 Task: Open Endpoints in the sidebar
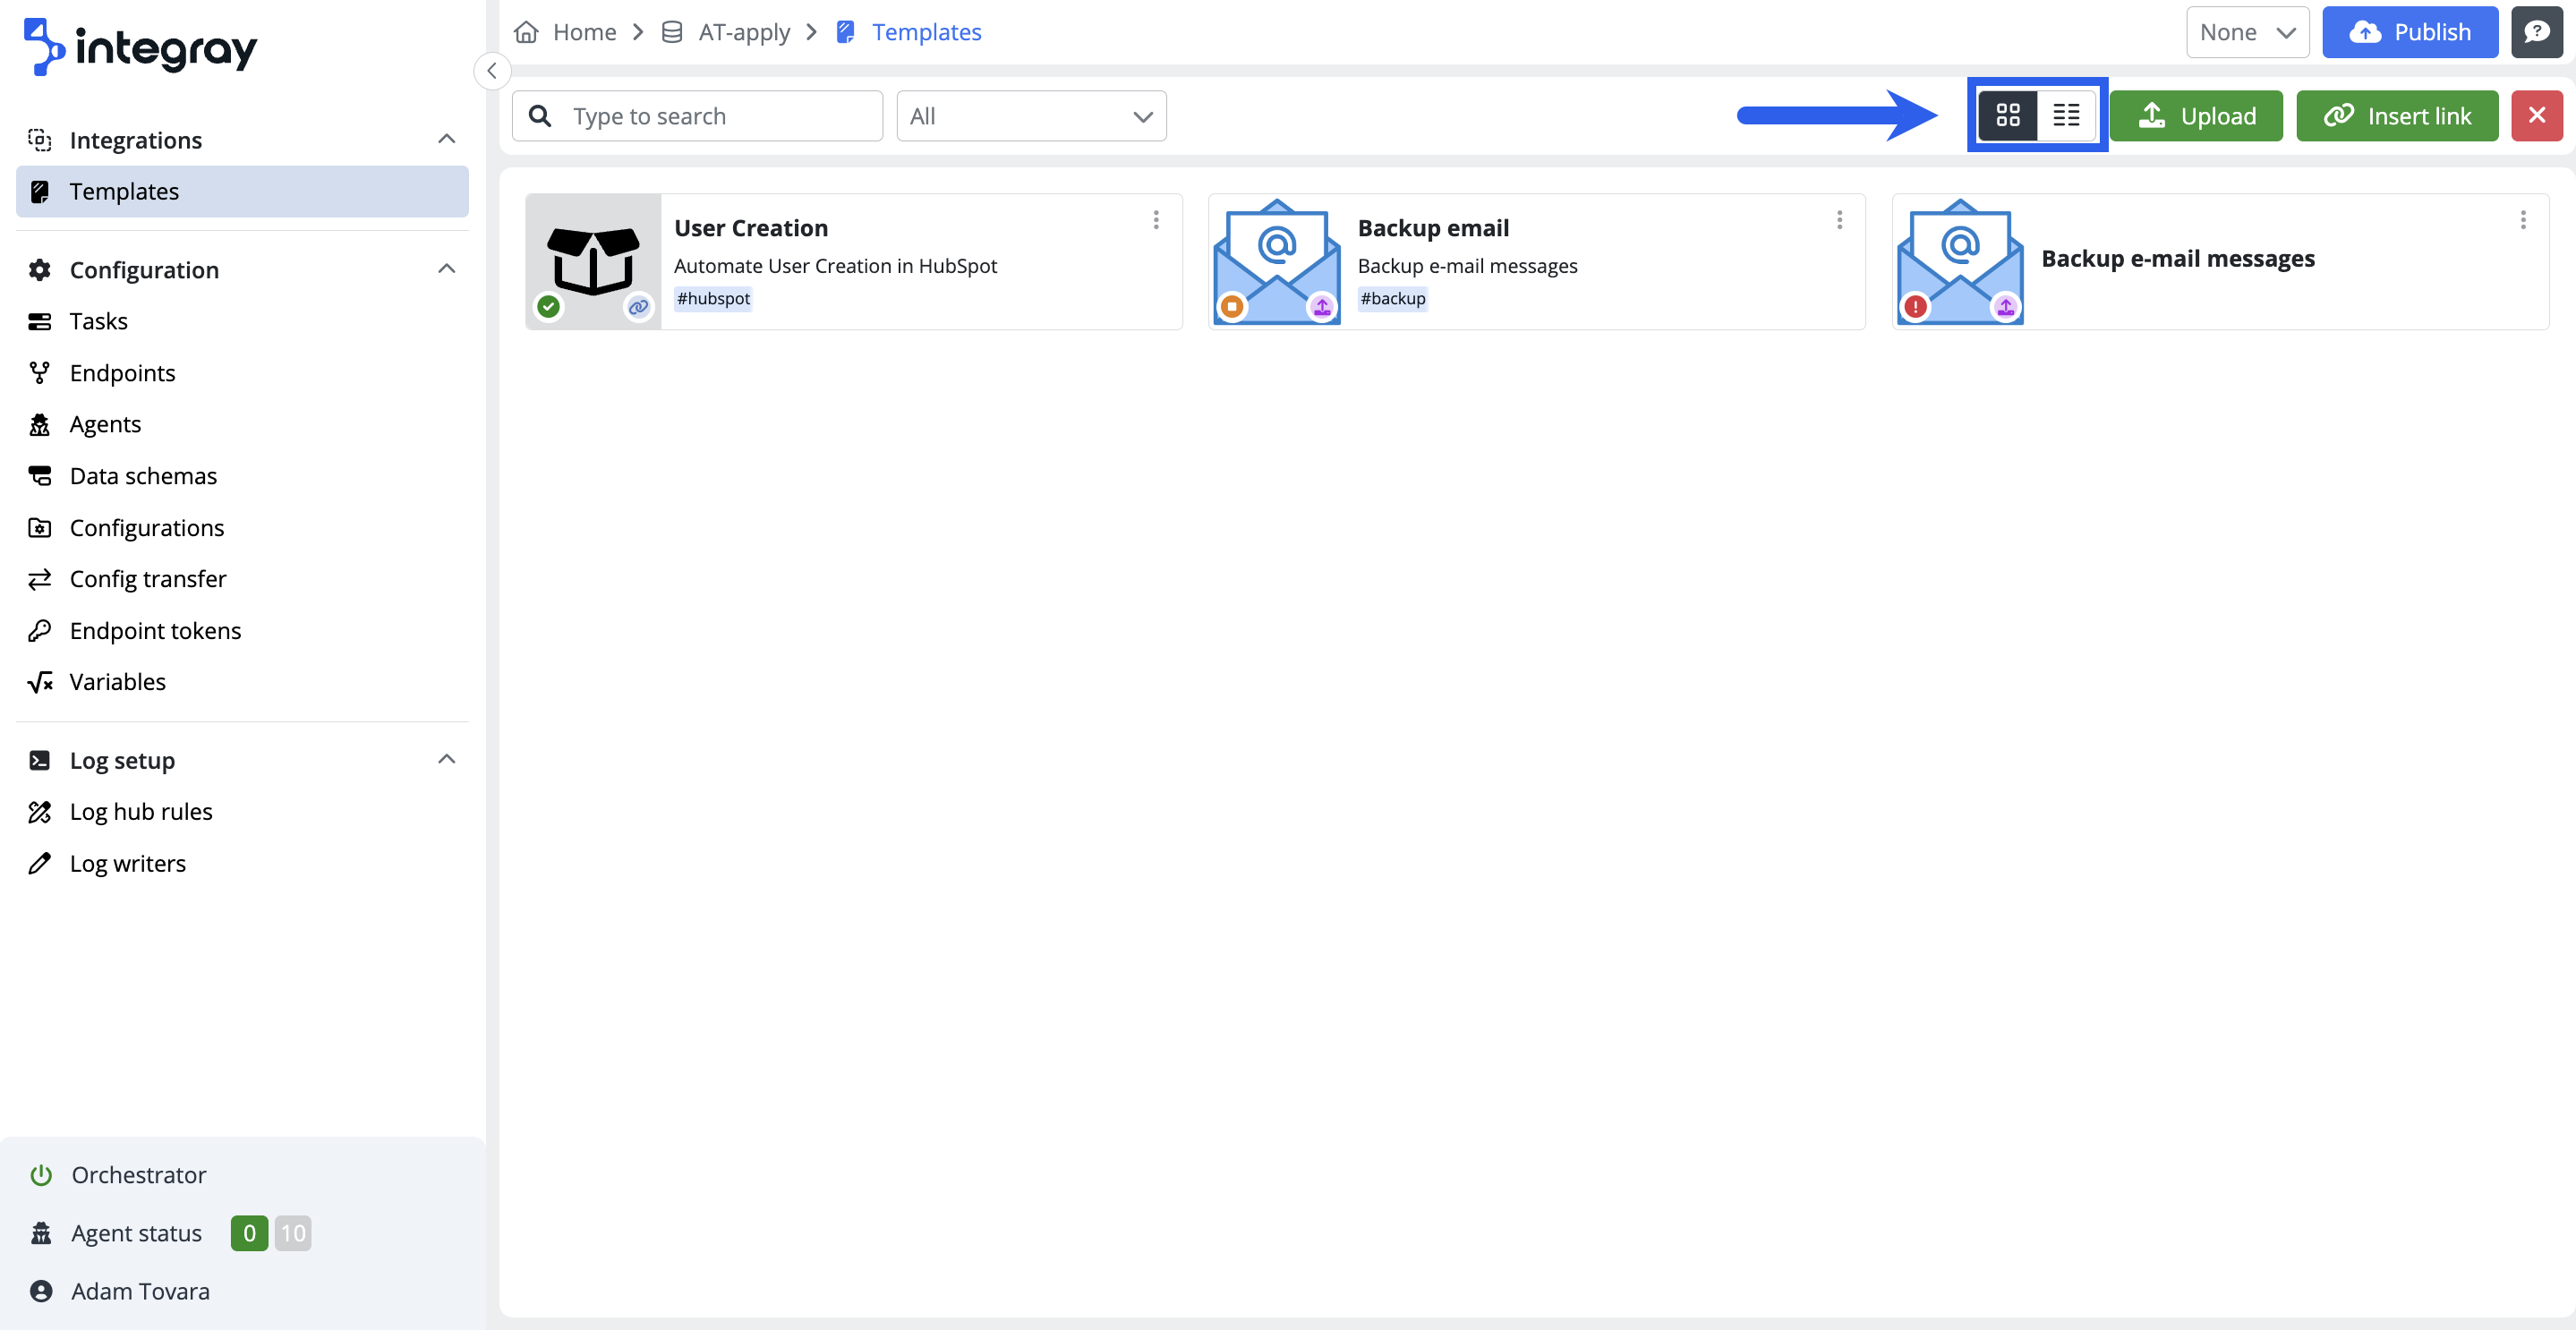[122, 373]
